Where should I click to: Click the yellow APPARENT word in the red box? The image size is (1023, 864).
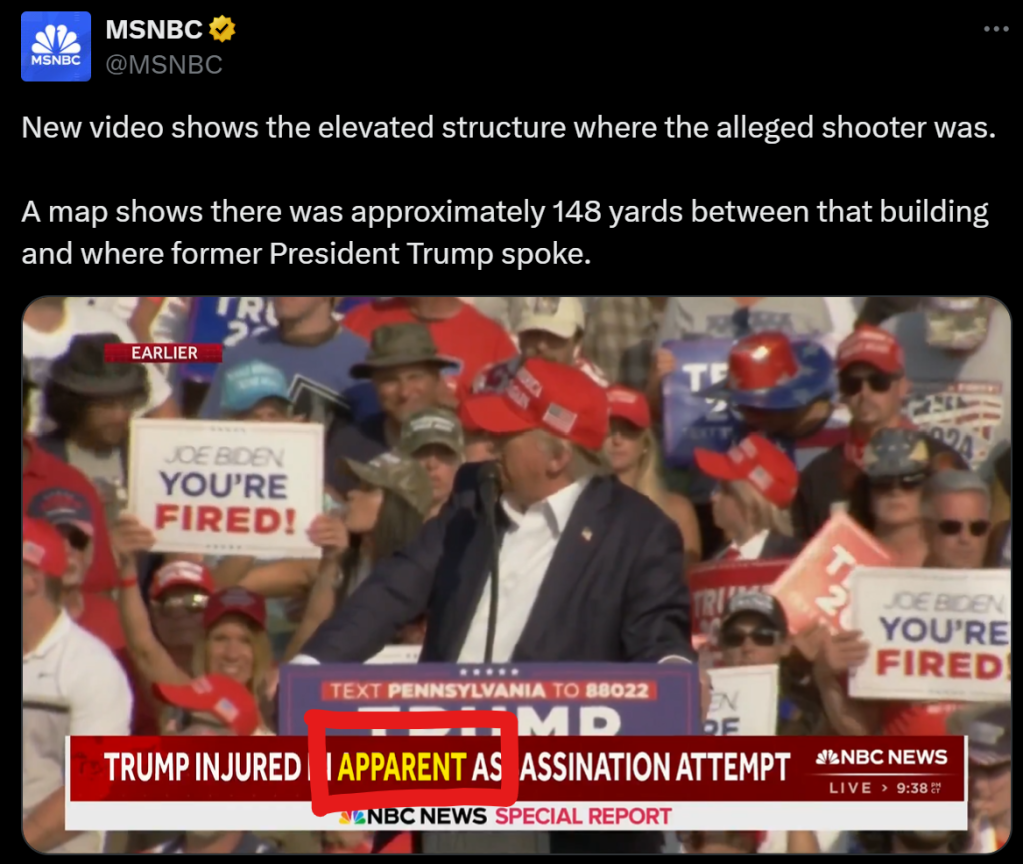pyautogui.click(x=402, y=767)
